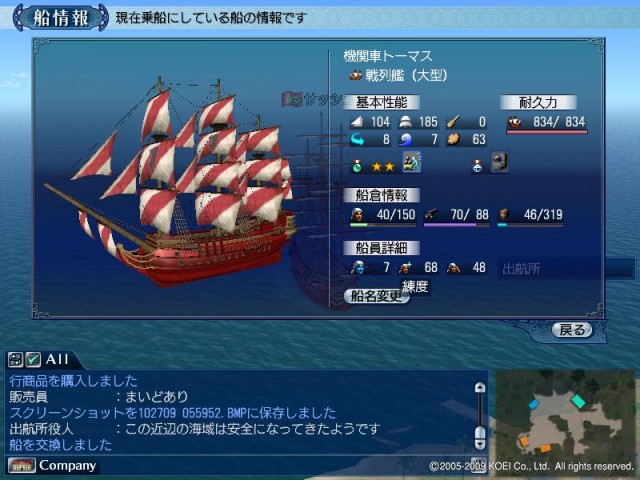Click the wave-resistance icon showing 7
The height and width of the screenshot is (480, 640).
coord(405,140)
